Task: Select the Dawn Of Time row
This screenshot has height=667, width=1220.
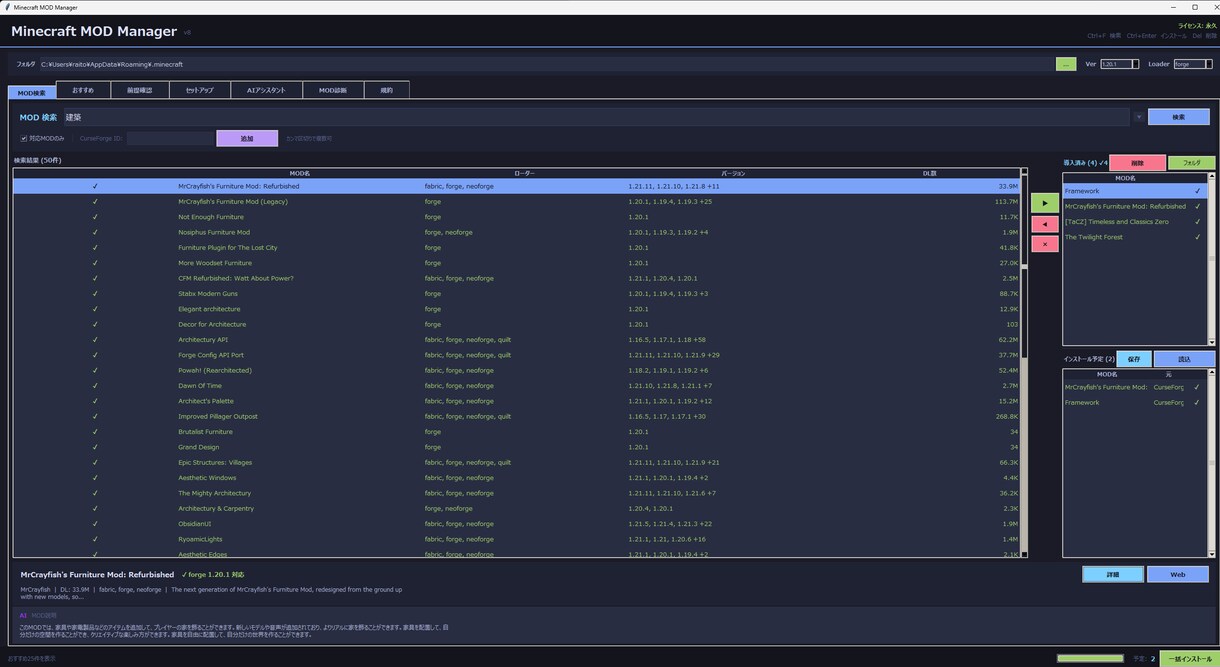Action: (x=517, y=386)
